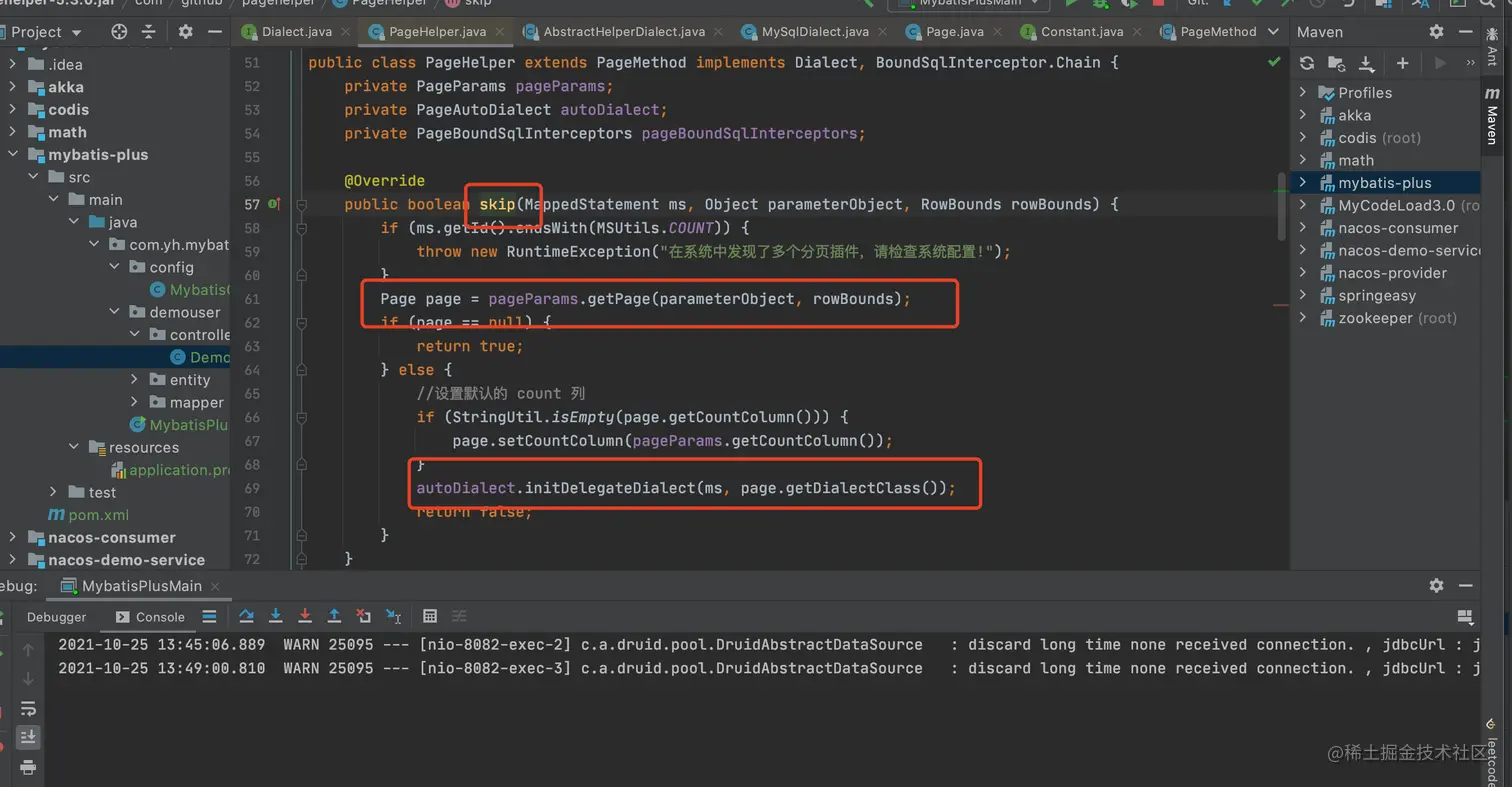
Task: Click the red Force Step Into icon
Action: pyautogui.click(x=305, y=616)
